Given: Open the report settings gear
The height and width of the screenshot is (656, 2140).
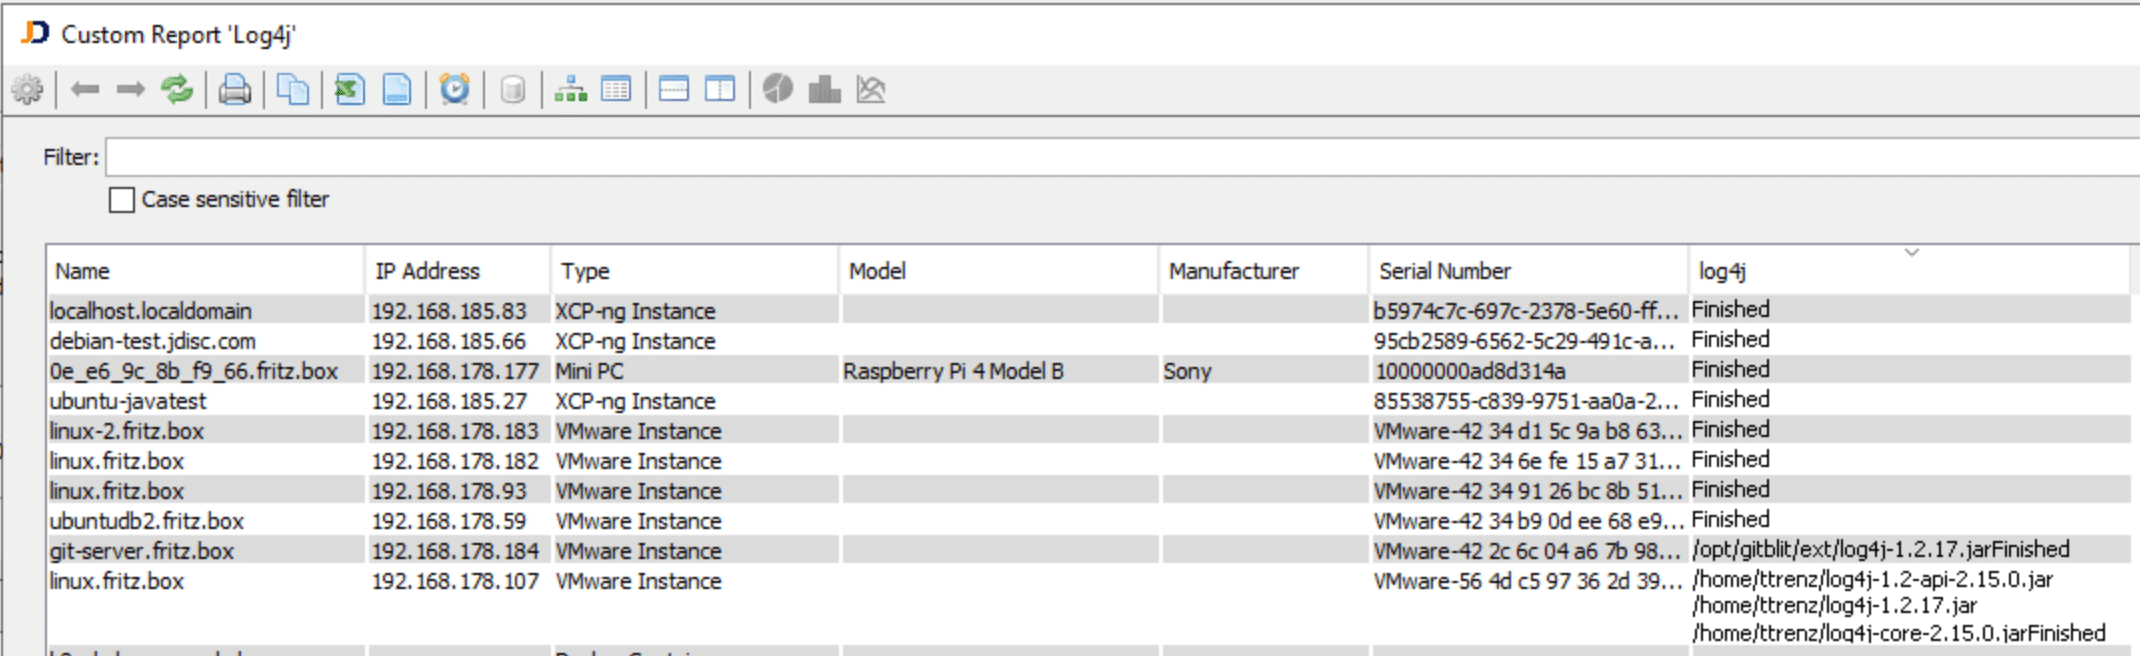Looking at the screenshot, I should pos(28,89).
